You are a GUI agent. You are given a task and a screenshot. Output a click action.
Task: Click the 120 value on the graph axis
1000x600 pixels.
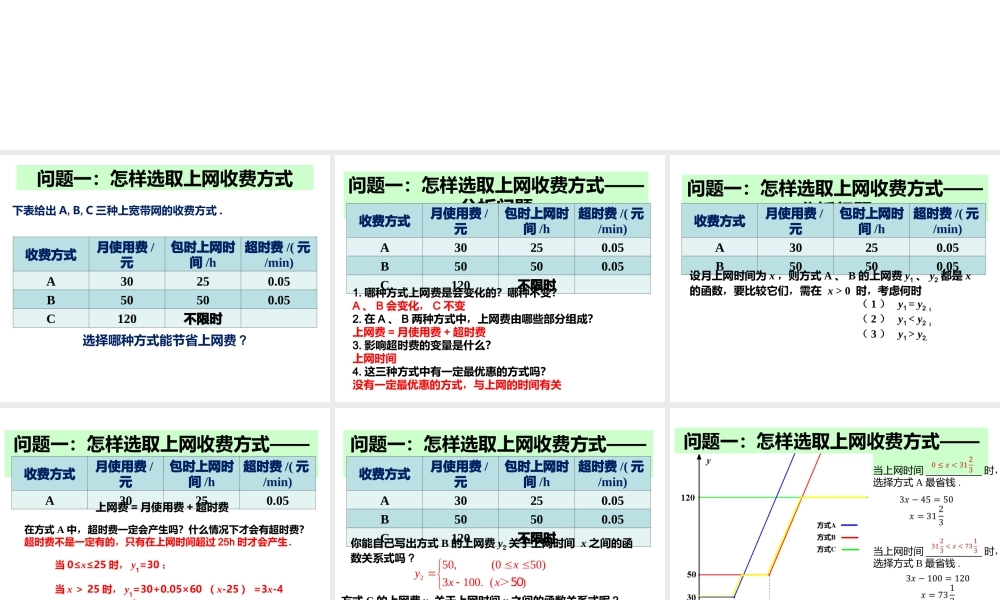click(x=688, y=497)
